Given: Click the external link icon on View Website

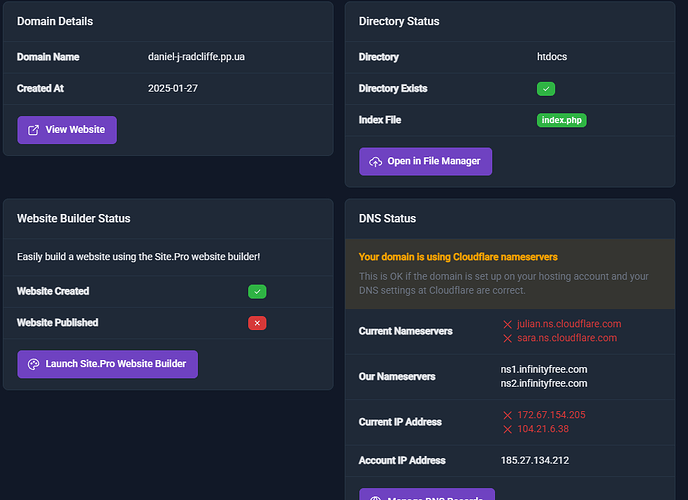Looking at the screenshot, I should (x=34, y=130).
